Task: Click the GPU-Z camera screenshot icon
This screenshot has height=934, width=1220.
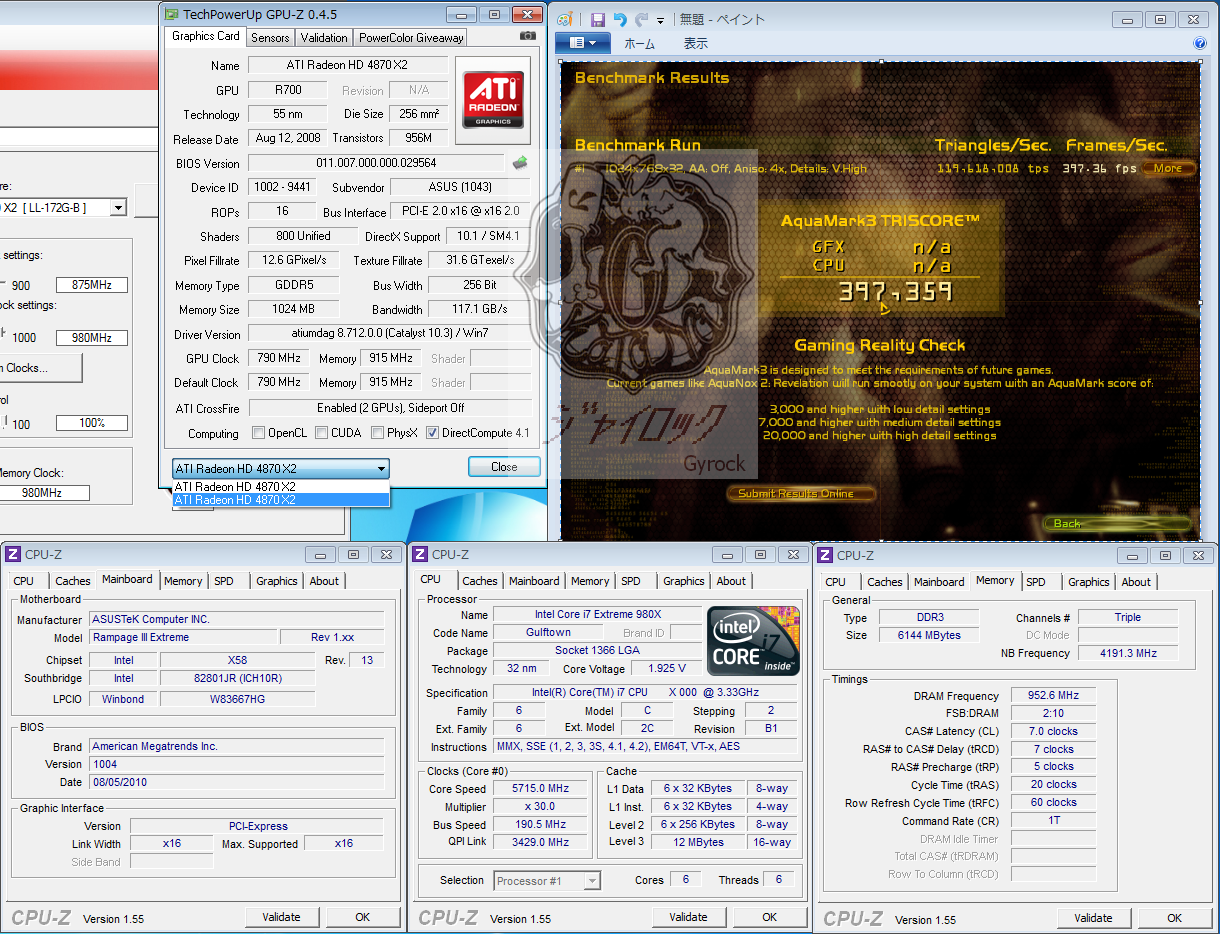Action: click(528, 36)
